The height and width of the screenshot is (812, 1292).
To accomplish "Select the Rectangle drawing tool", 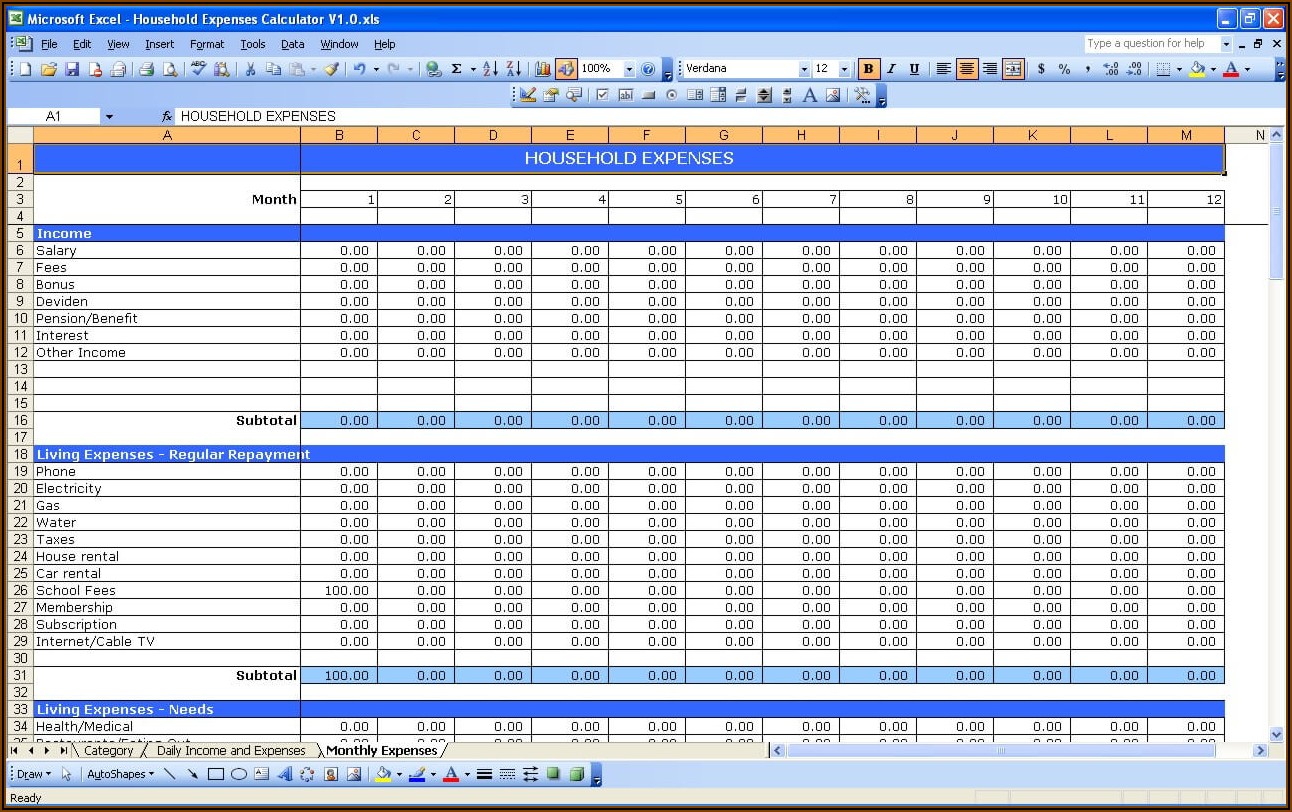I will pos(215,774).
